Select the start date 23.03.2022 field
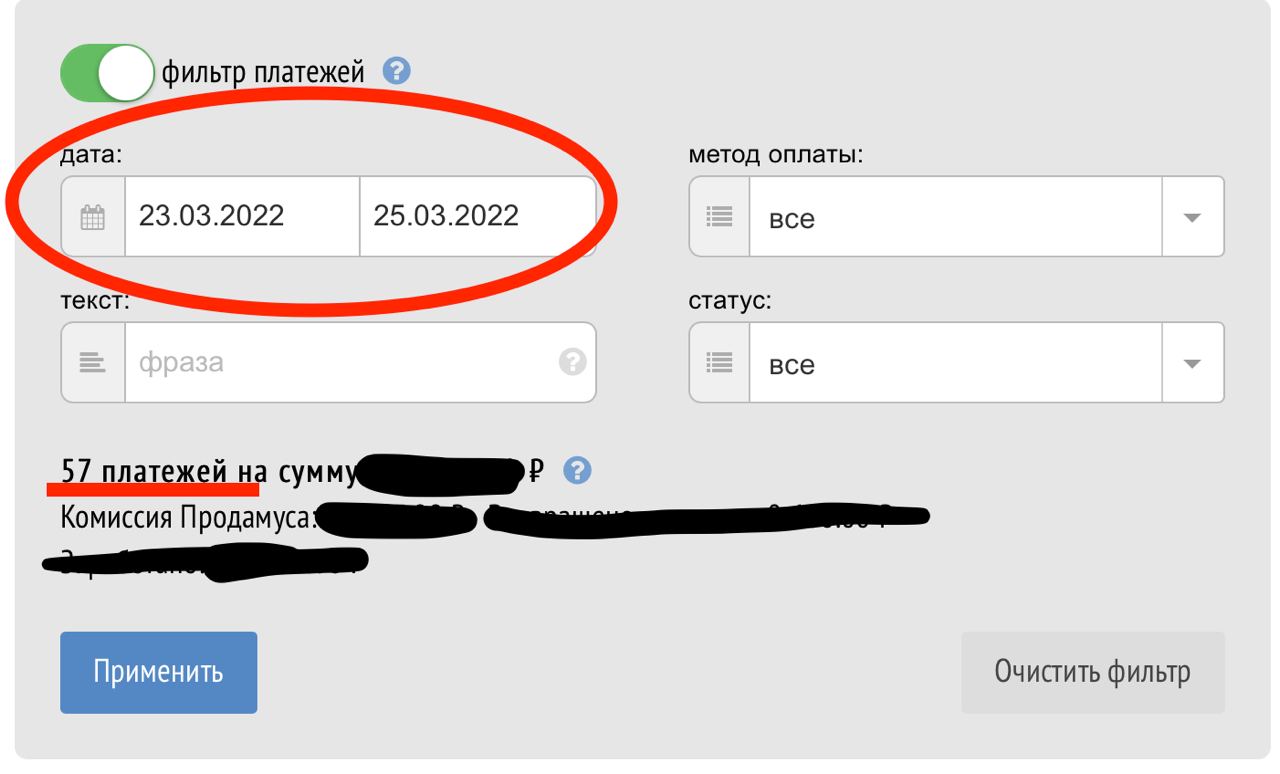Viewport: 1280px width, 774px height. point(242,216)
